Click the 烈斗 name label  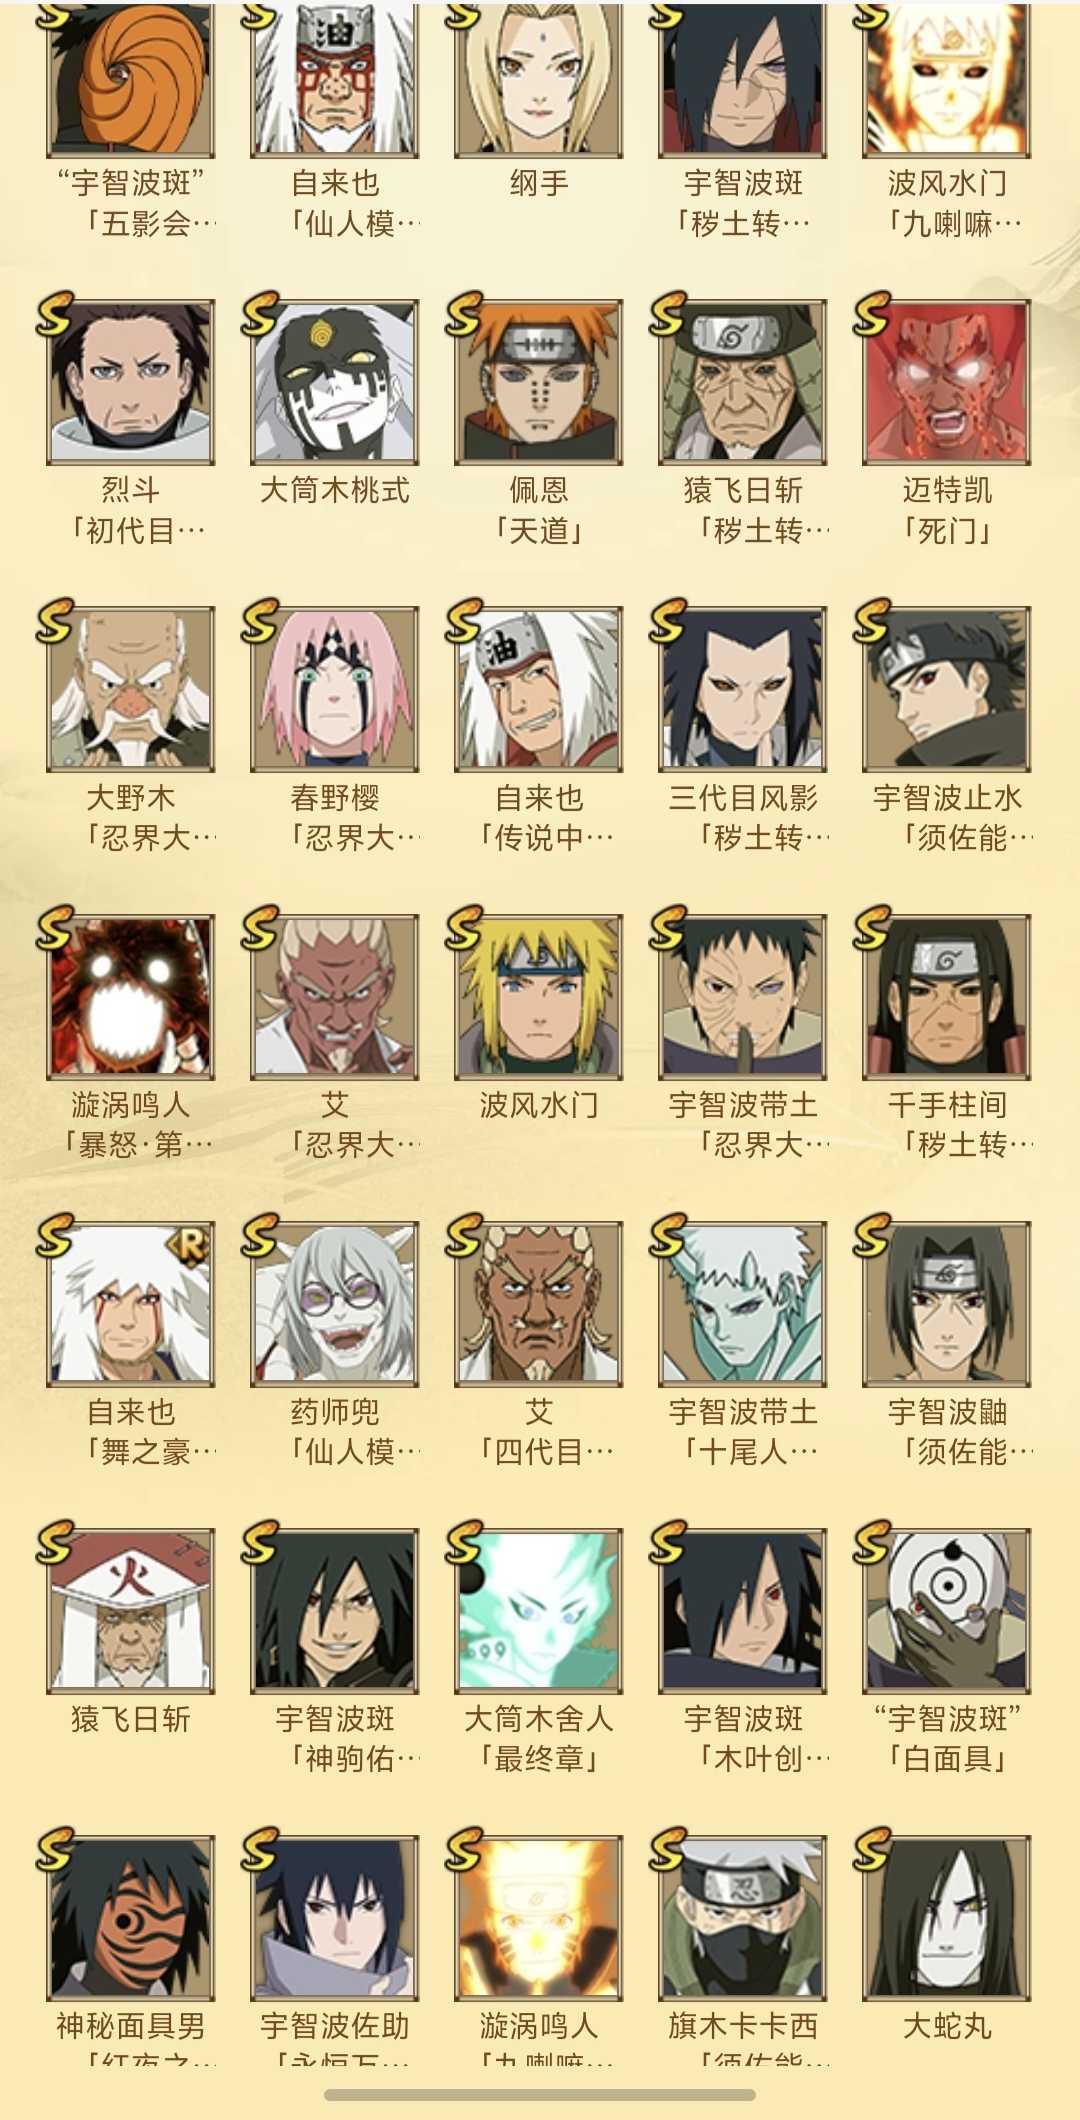click(x=131, y=490)
